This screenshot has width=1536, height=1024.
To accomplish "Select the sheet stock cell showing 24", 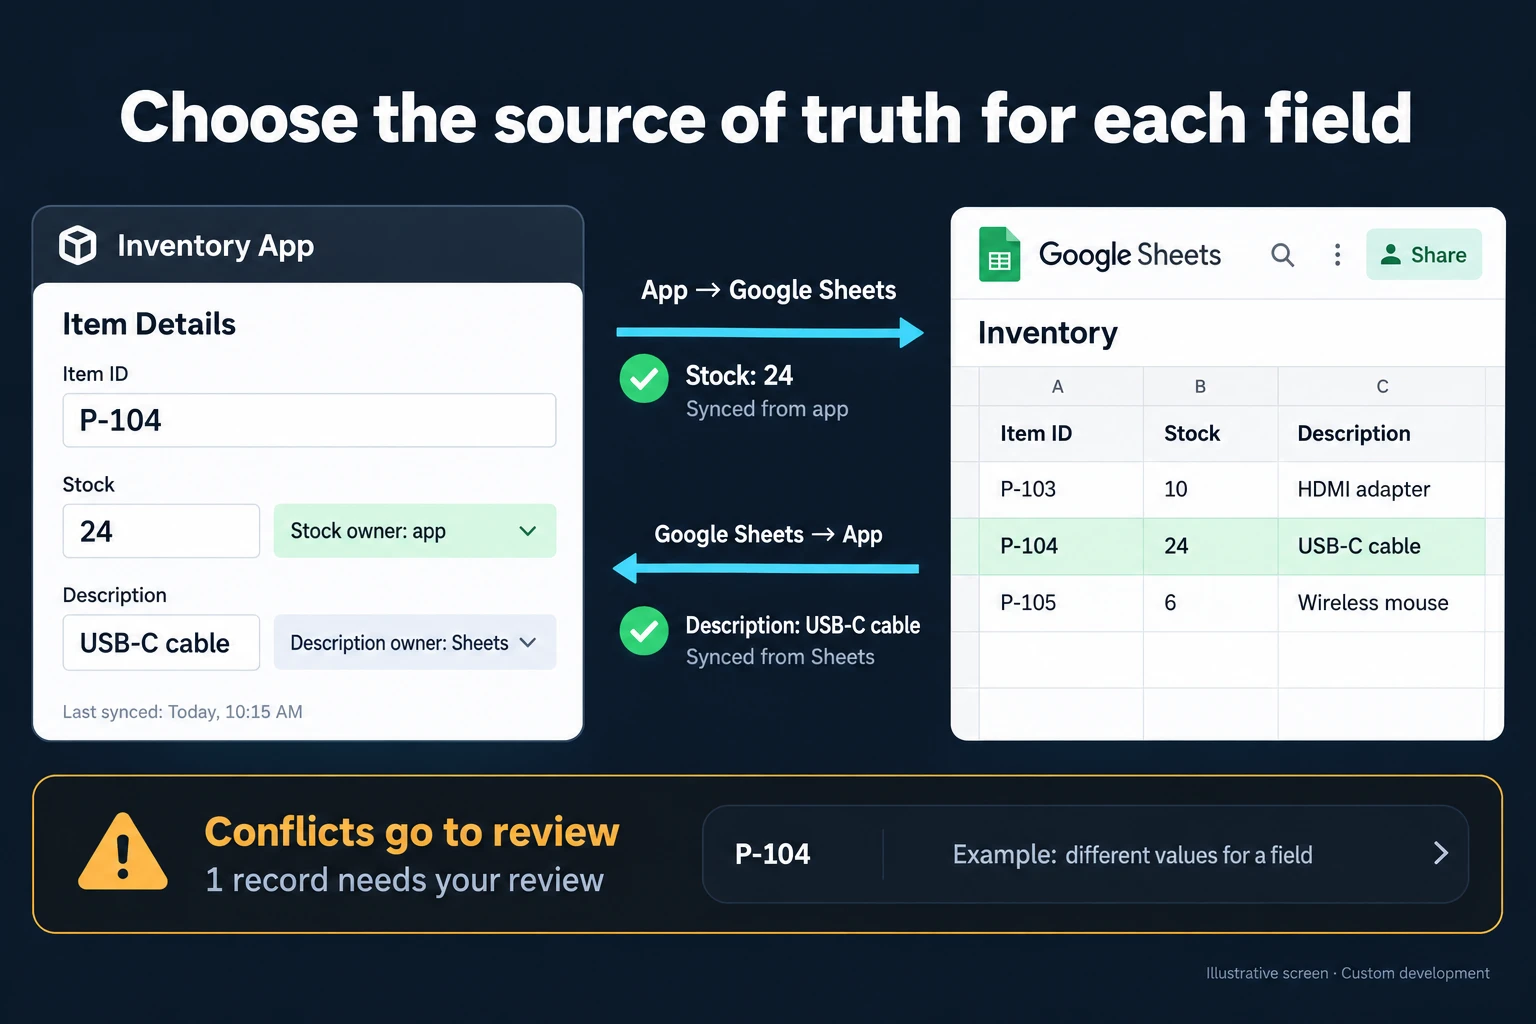I will [x=1210, y=546].
